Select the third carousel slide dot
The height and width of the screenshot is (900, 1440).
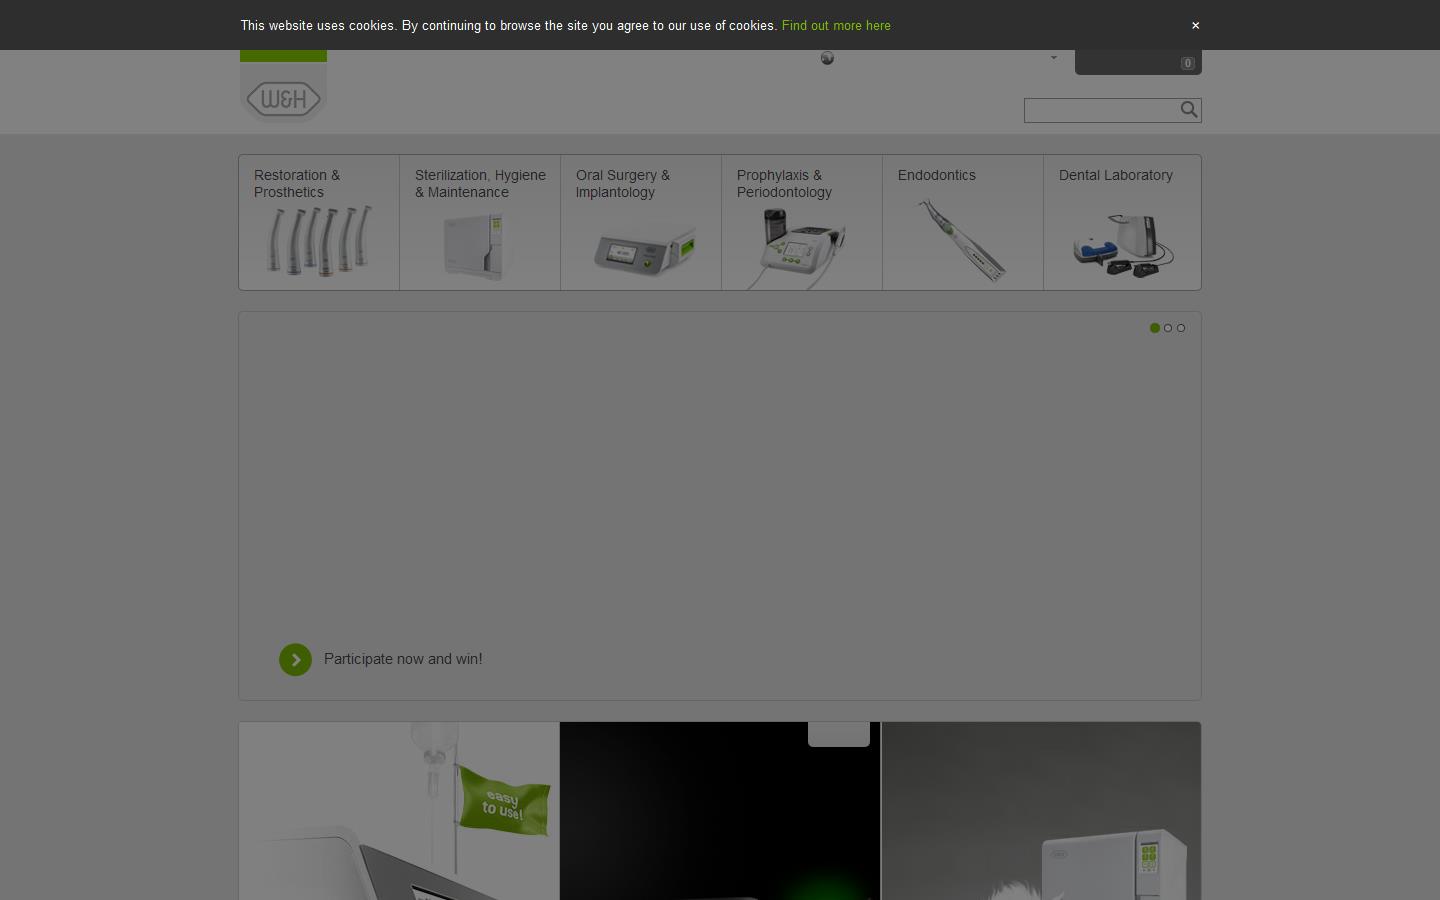pos(1181,328)
